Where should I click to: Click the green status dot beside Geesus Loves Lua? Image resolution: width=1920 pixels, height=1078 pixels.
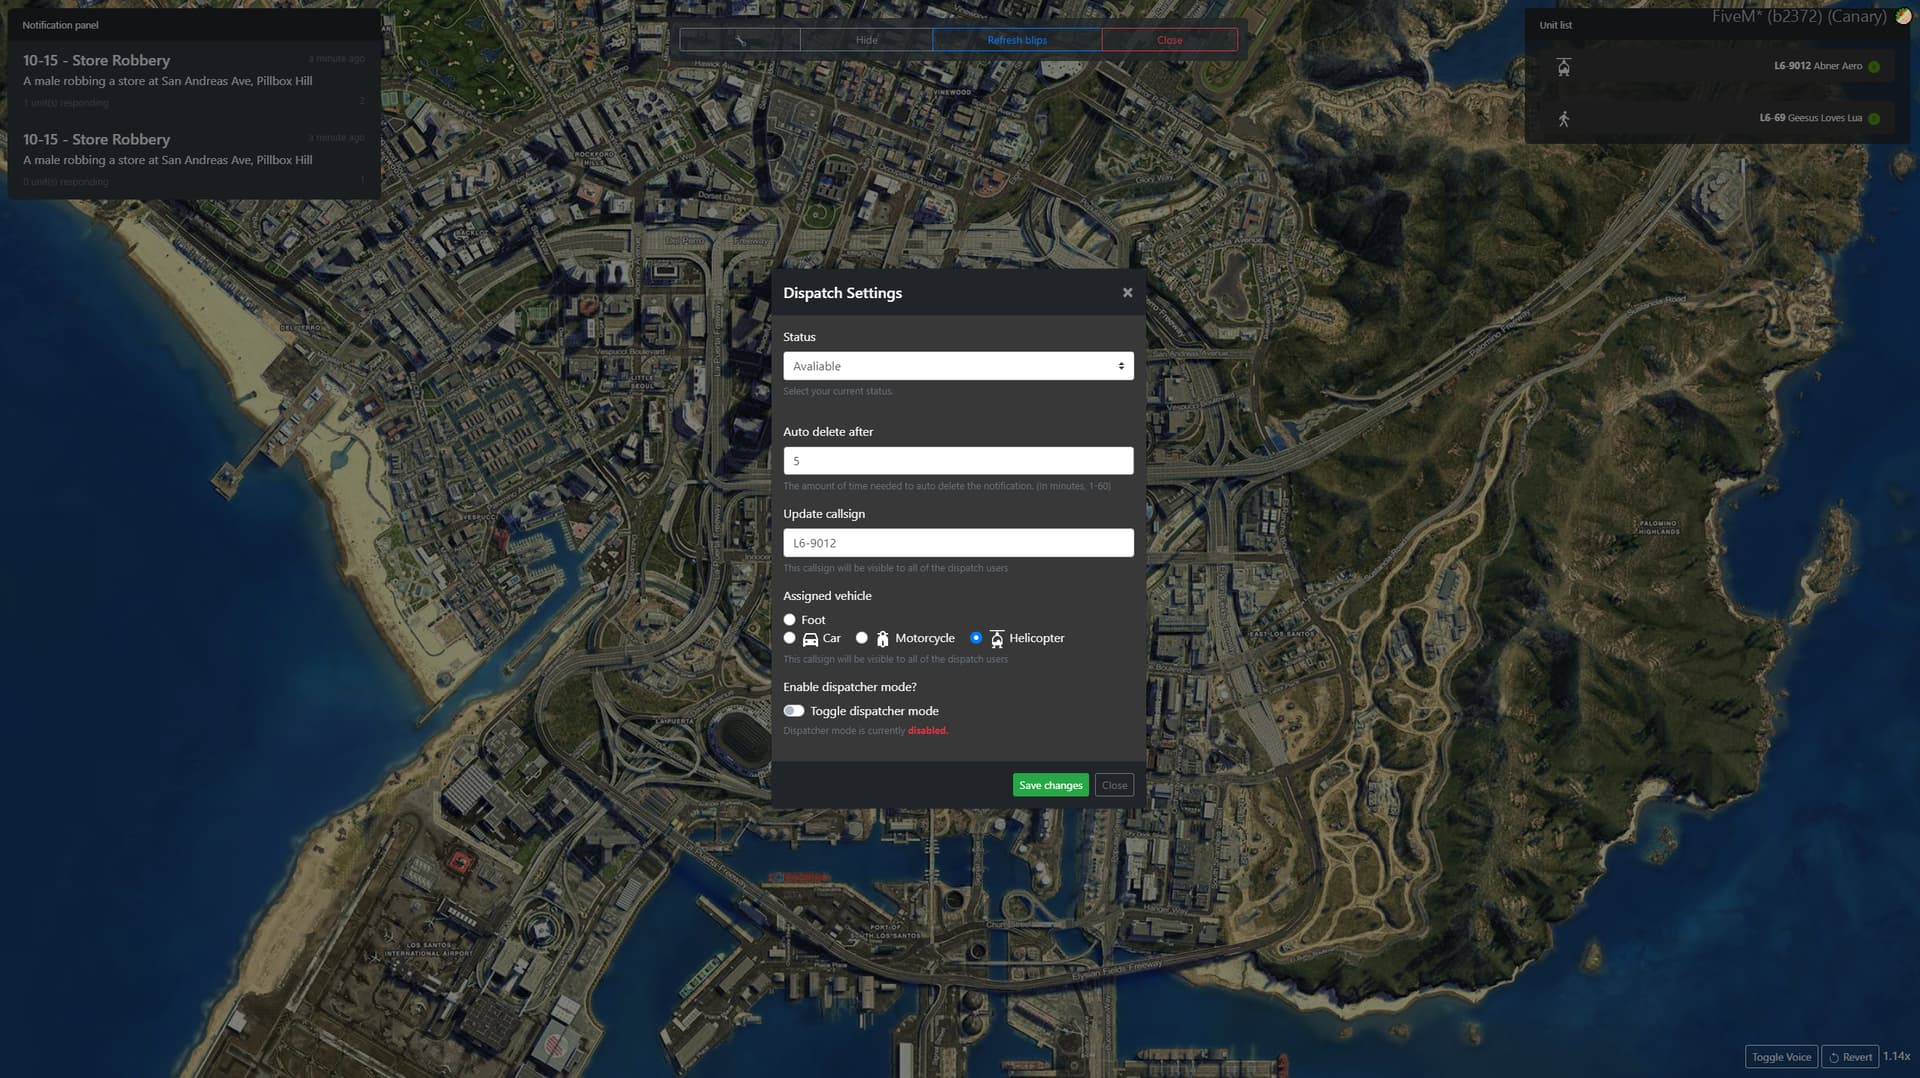pyautogui.click(x=1875, y=117)
